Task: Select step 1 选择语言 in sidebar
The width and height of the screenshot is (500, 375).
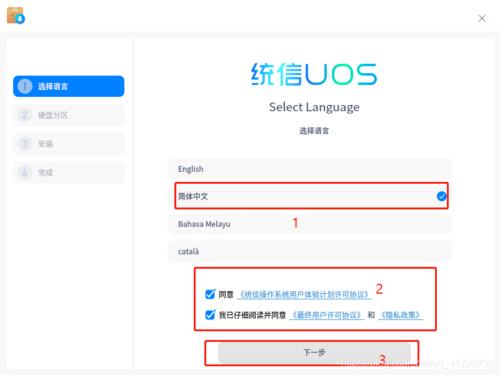Action: 69,86
